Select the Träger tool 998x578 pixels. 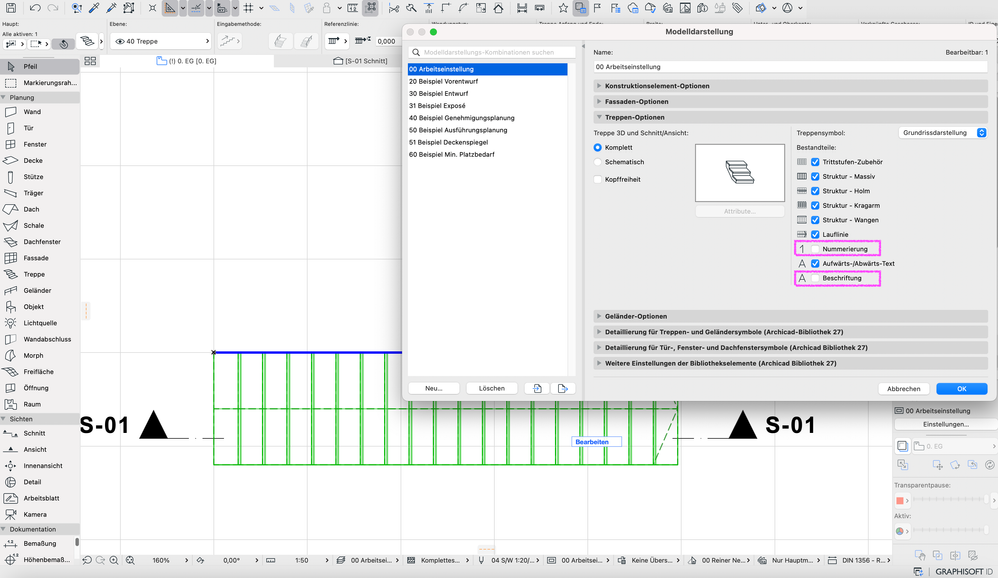coord(40,193)
